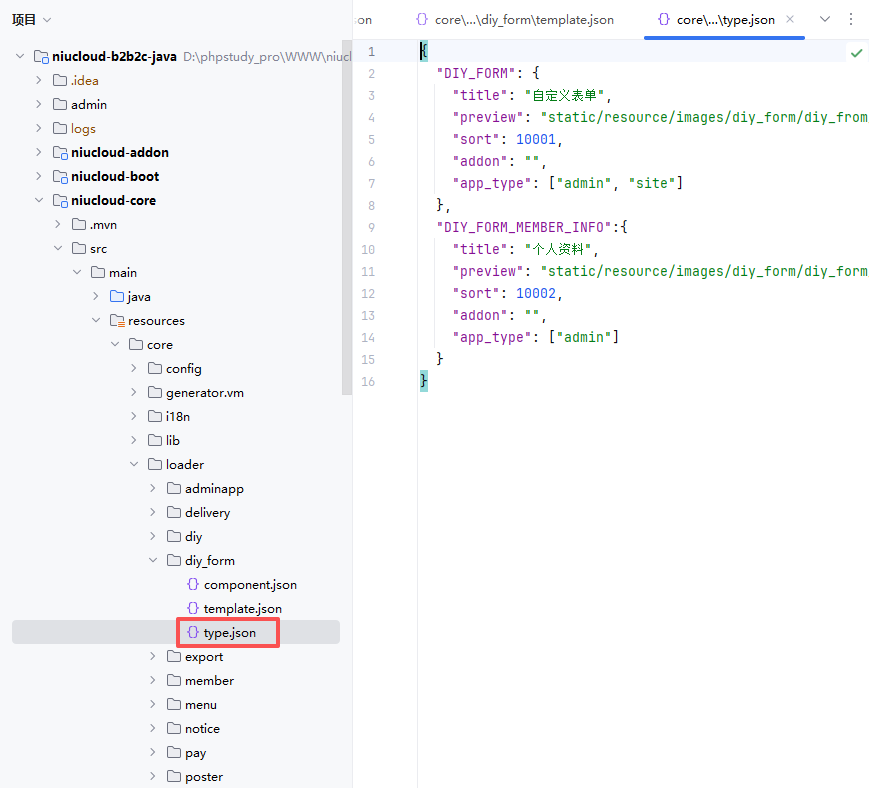Expand the member folder
The height and width of the screenshot is (788, 869).
pos(153,681)
